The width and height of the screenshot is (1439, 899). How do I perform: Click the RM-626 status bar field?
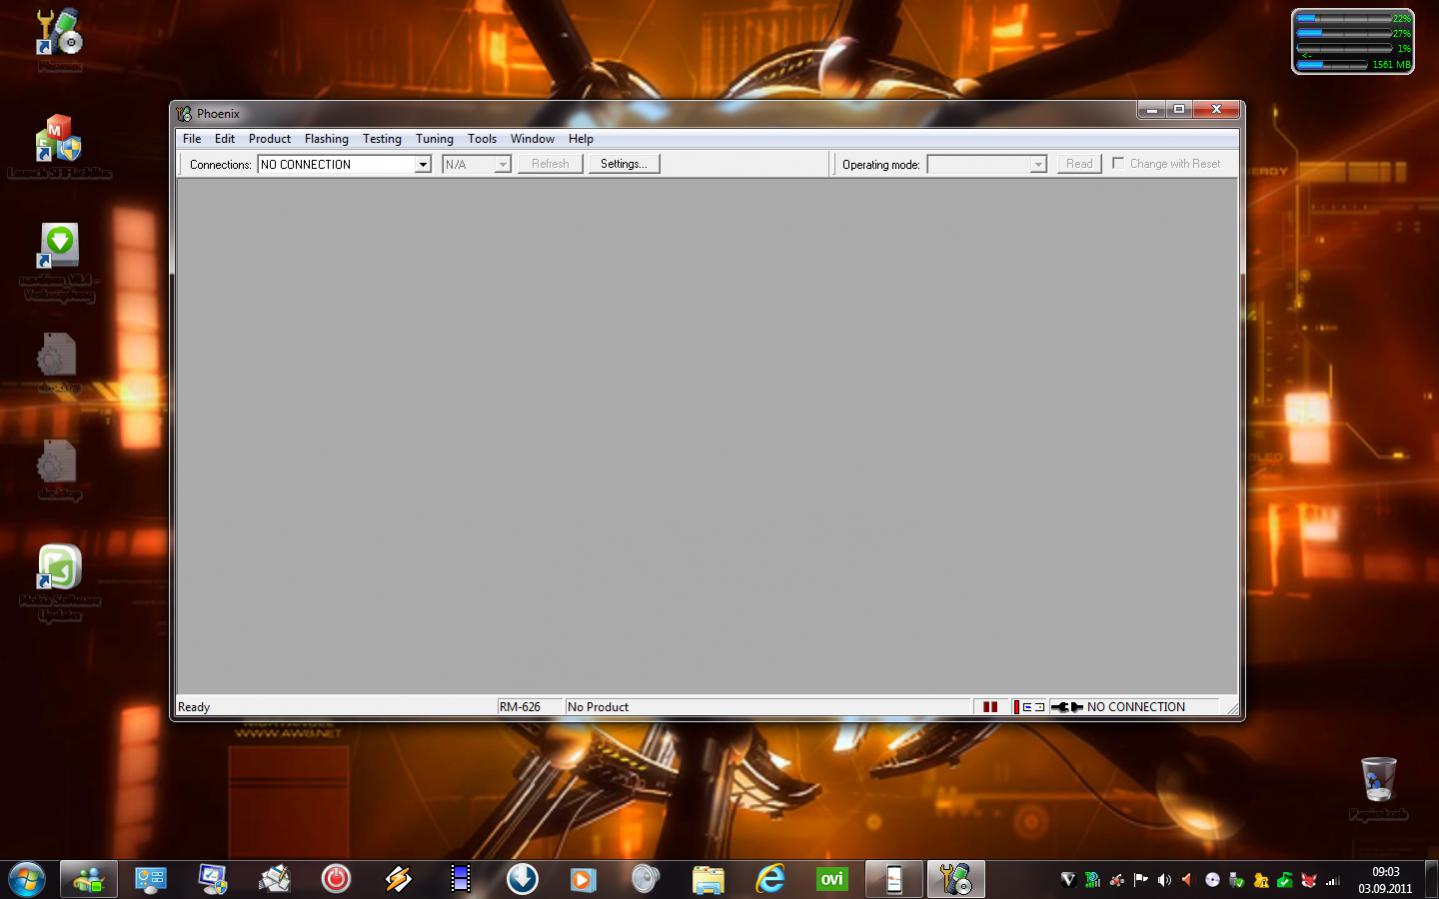tap(529, 707)
